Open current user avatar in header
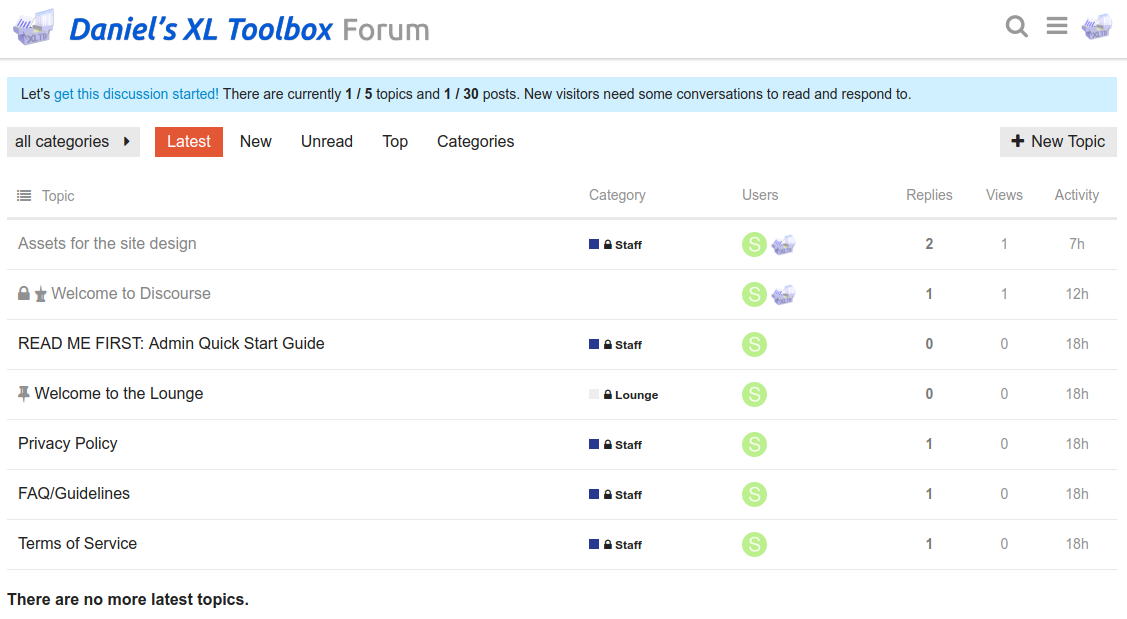1127x619 pixels. 1097,27
